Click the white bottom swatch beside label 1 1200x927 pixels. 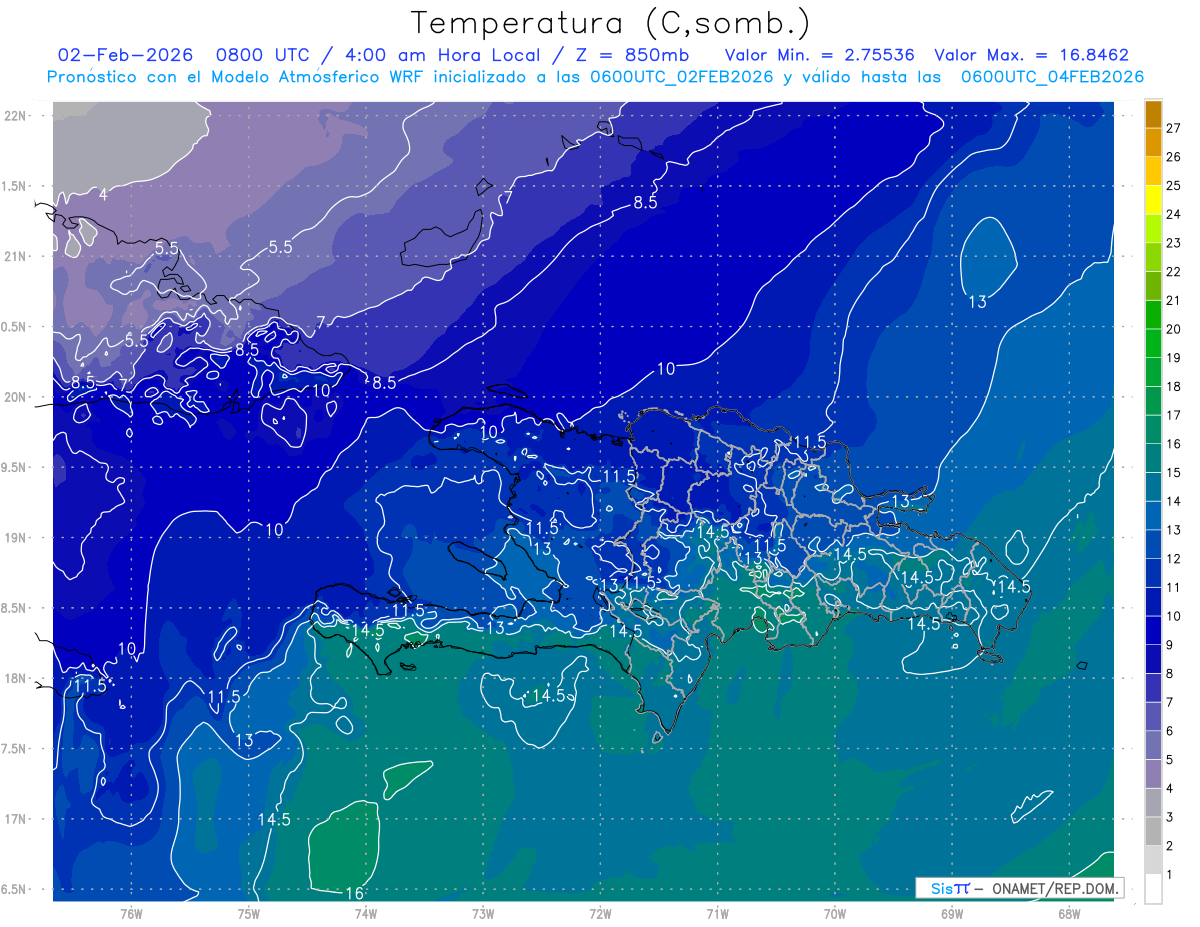pos(1153,888)
